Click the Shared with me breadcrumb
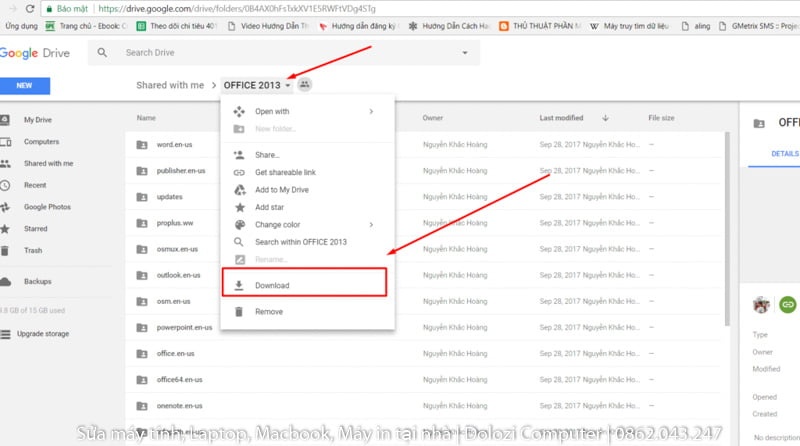 170,85
